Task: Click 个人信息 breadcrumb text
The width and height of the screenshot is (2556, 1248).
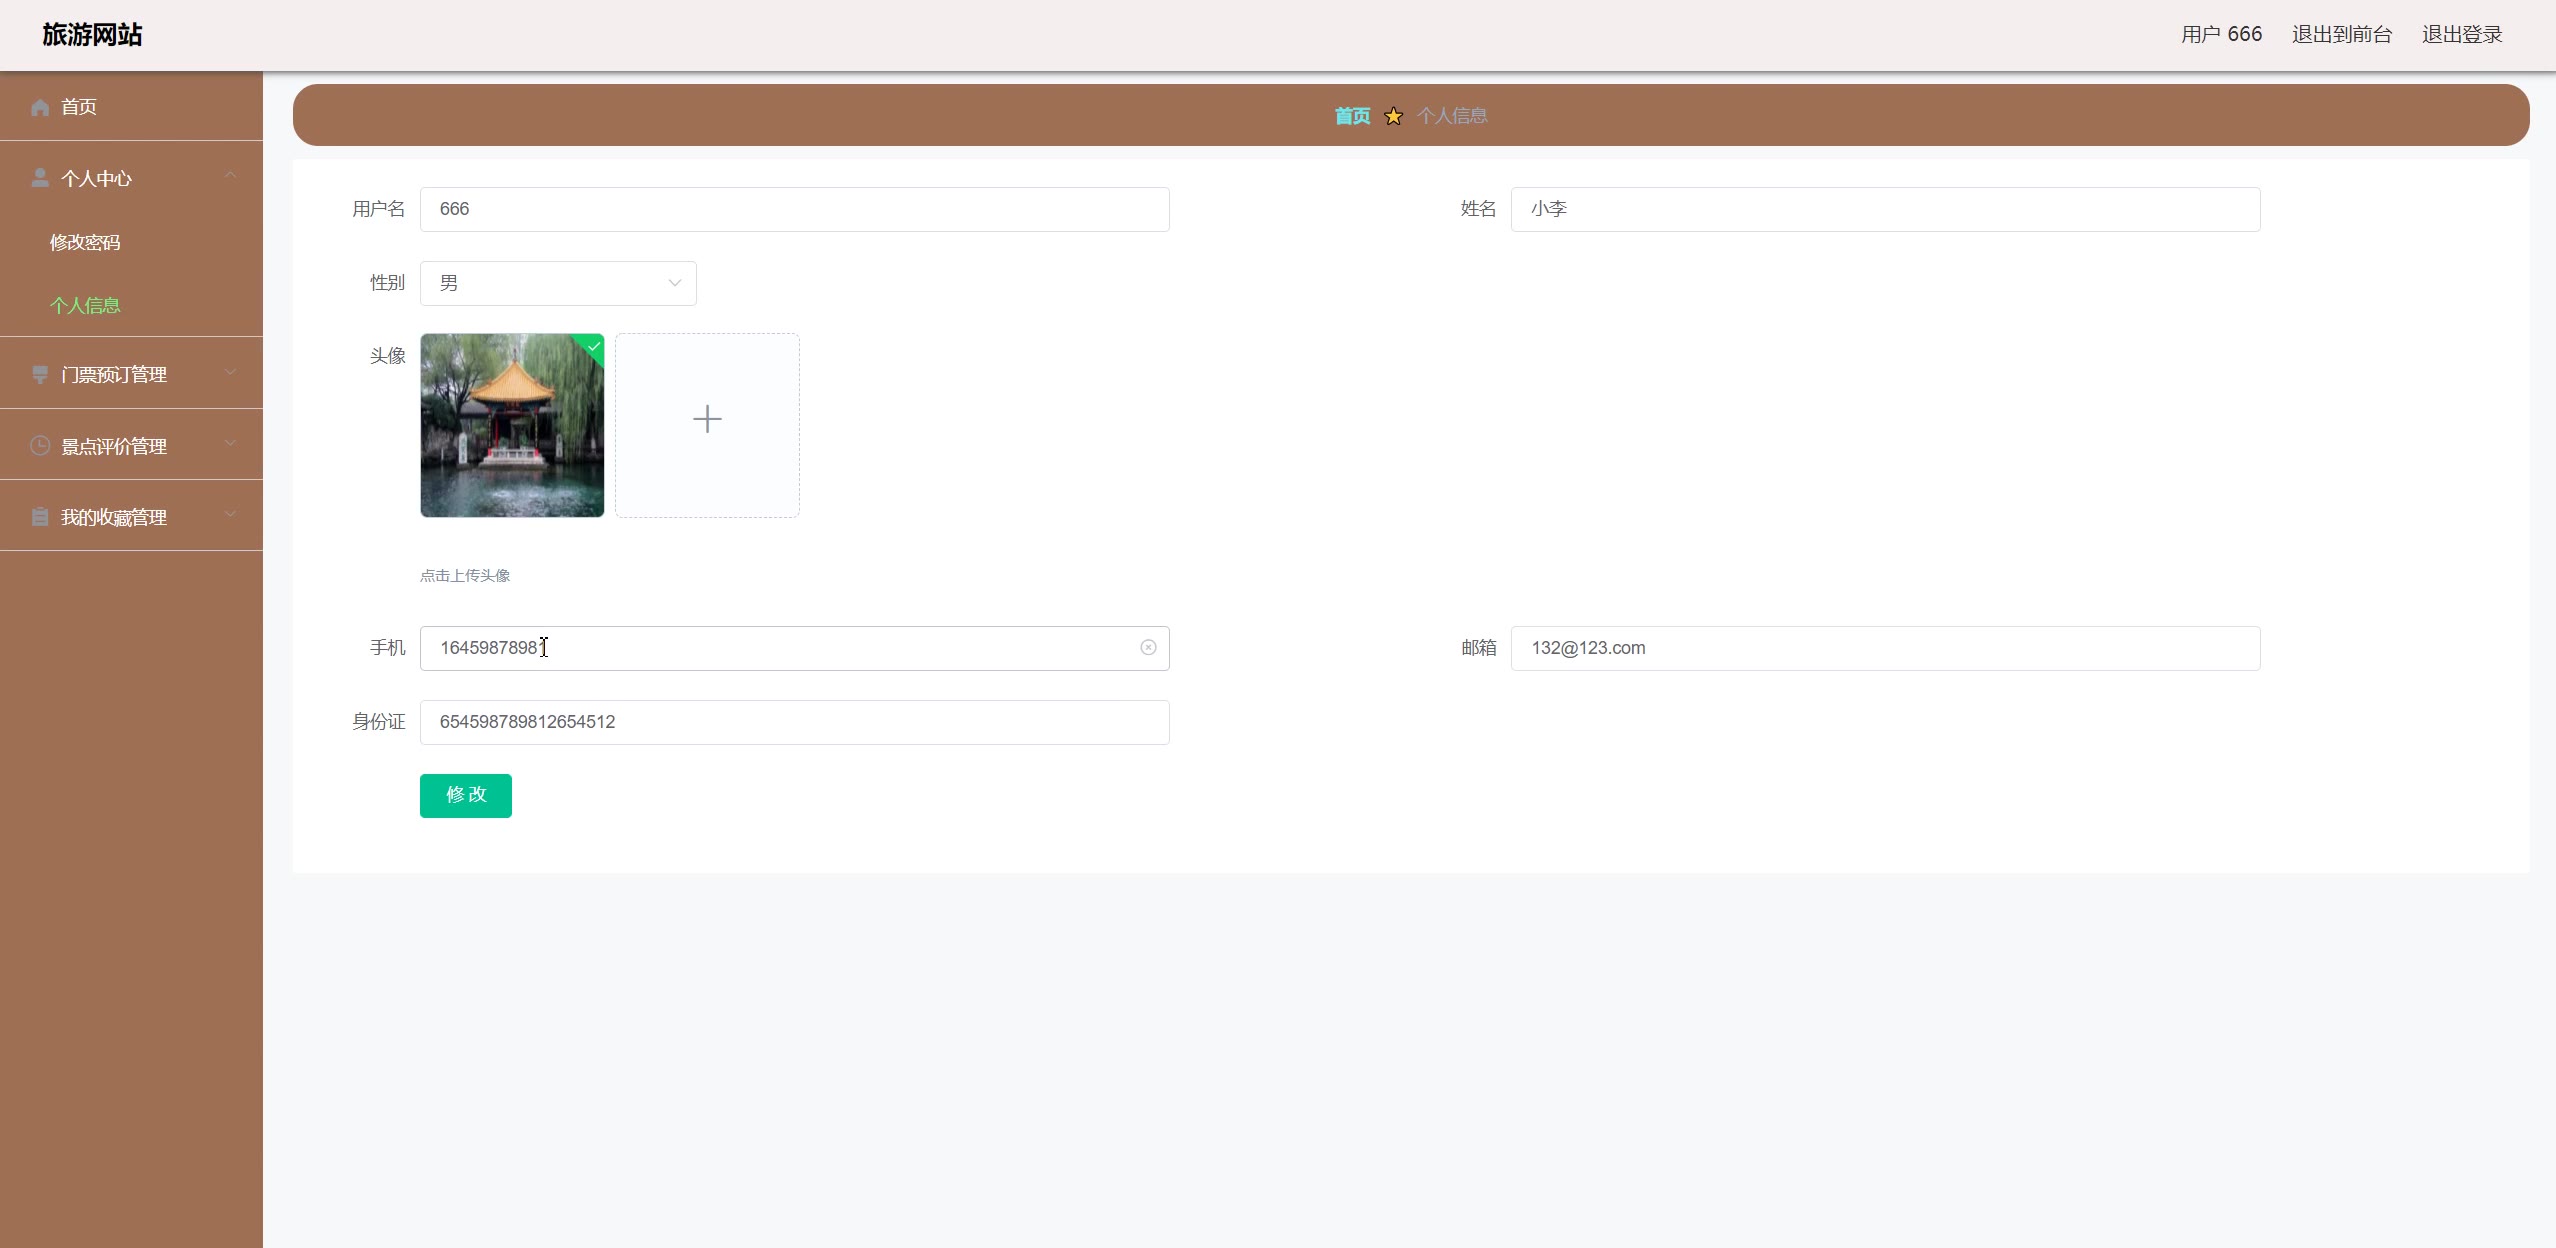Action: click(x=1452, y=116)
